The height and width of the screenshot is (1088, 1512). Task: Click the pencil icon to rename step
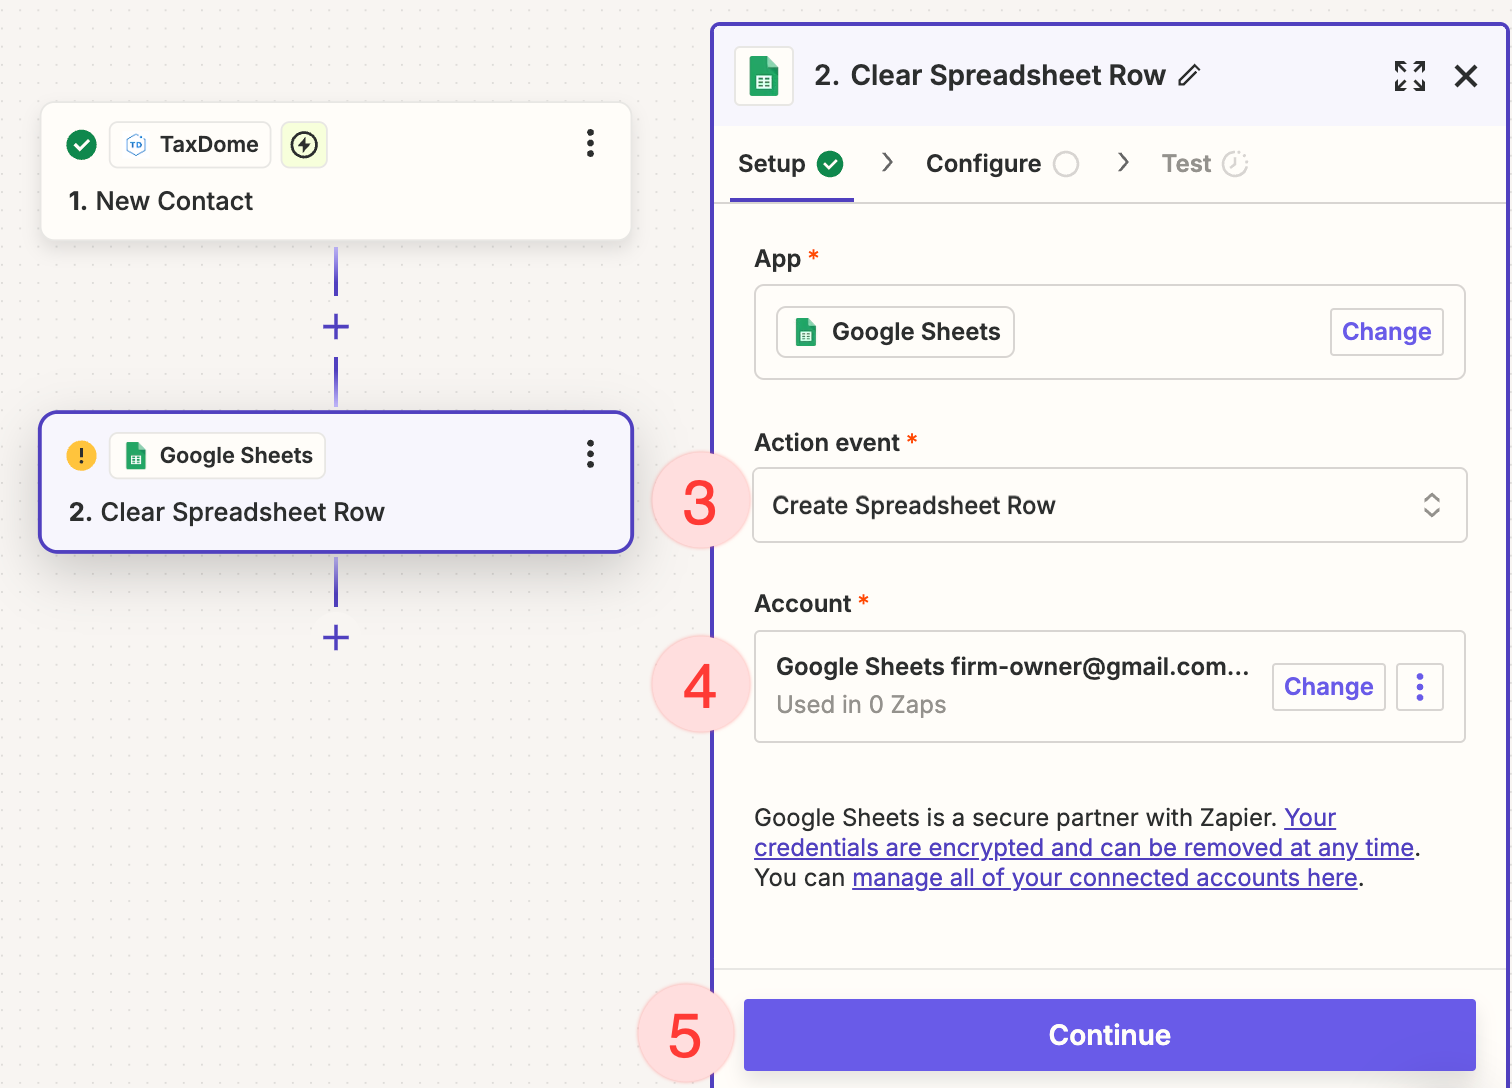(1189, 76)
